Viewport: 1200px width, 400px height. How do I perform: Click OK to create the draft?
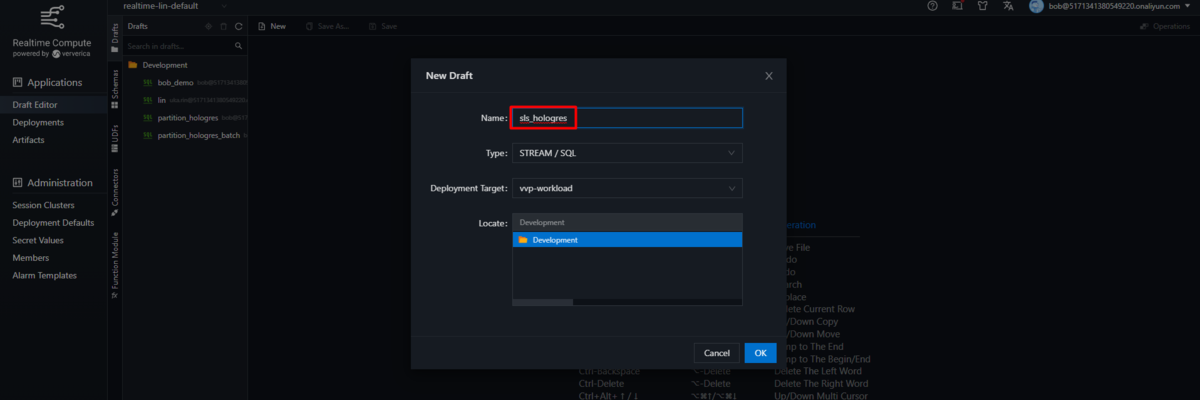[760, 353]
